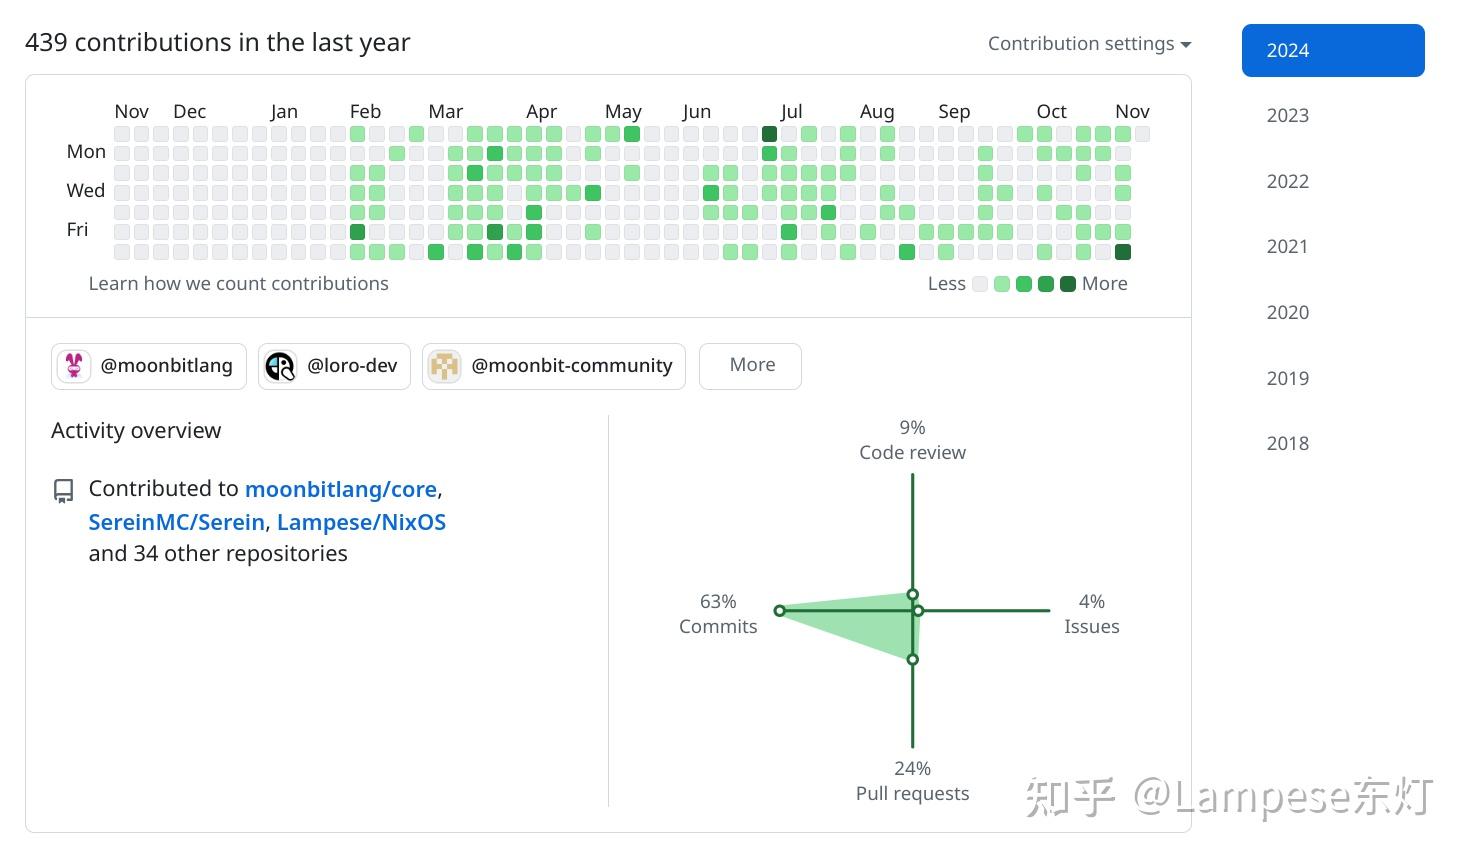Click the lightest gray legend swatch

pyautogui.click(x=980, y=284)
